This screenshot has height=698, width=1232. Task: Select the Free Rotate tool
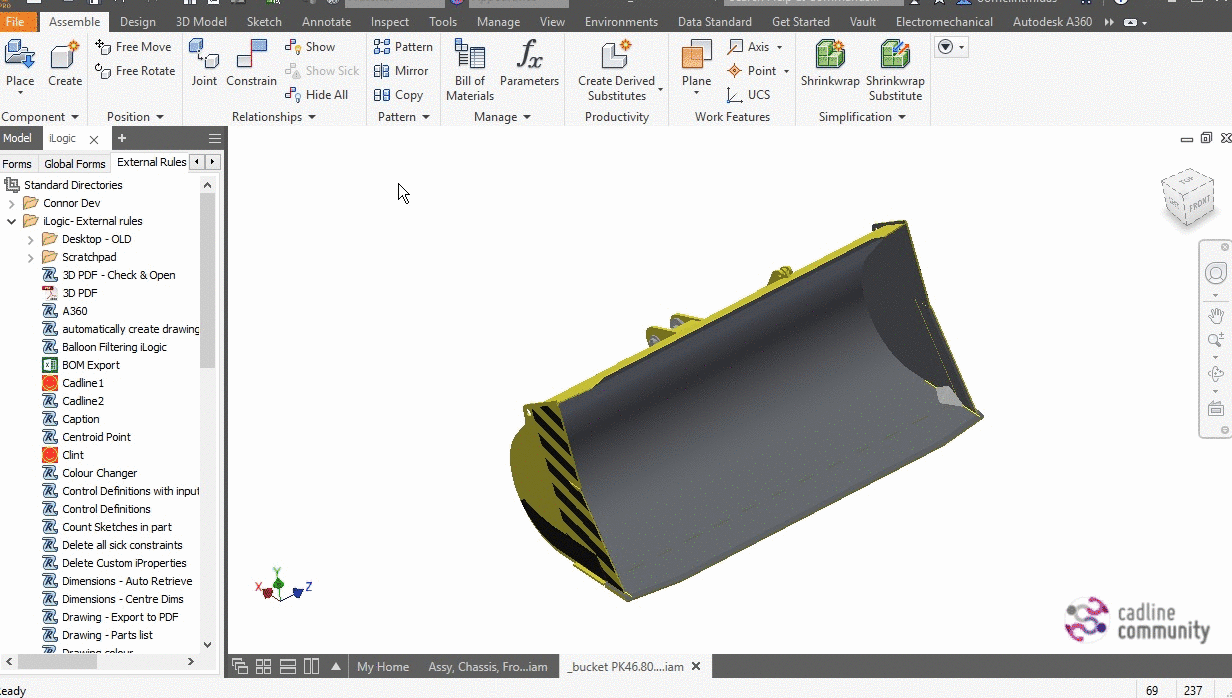135,71
